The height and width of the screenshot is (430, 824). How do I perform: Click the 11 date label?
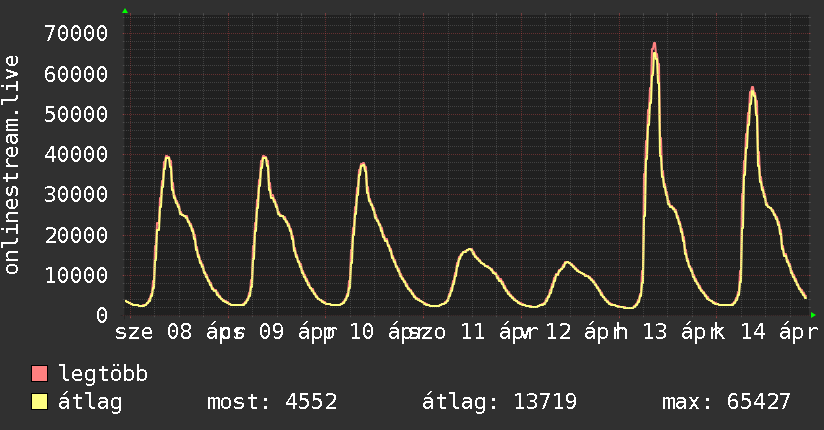(472, 332)
